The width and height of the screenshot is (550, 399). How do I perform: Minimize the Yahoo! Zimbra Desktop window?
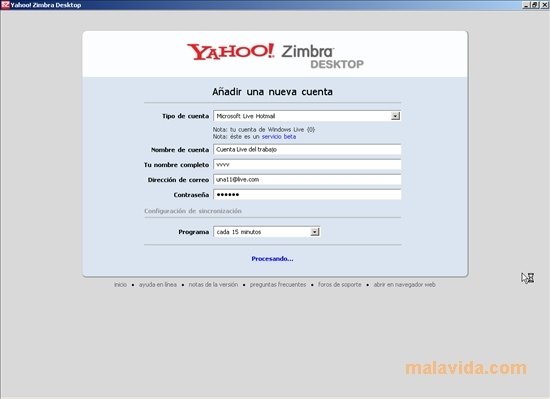[526, 5]
